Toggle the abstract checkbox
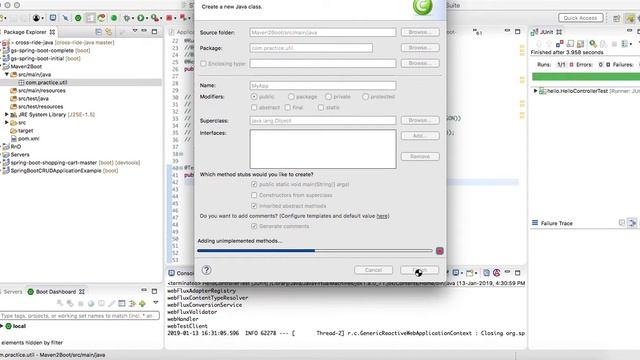The height and width of the screenshot is (360, 640). (x=254, y=107)
